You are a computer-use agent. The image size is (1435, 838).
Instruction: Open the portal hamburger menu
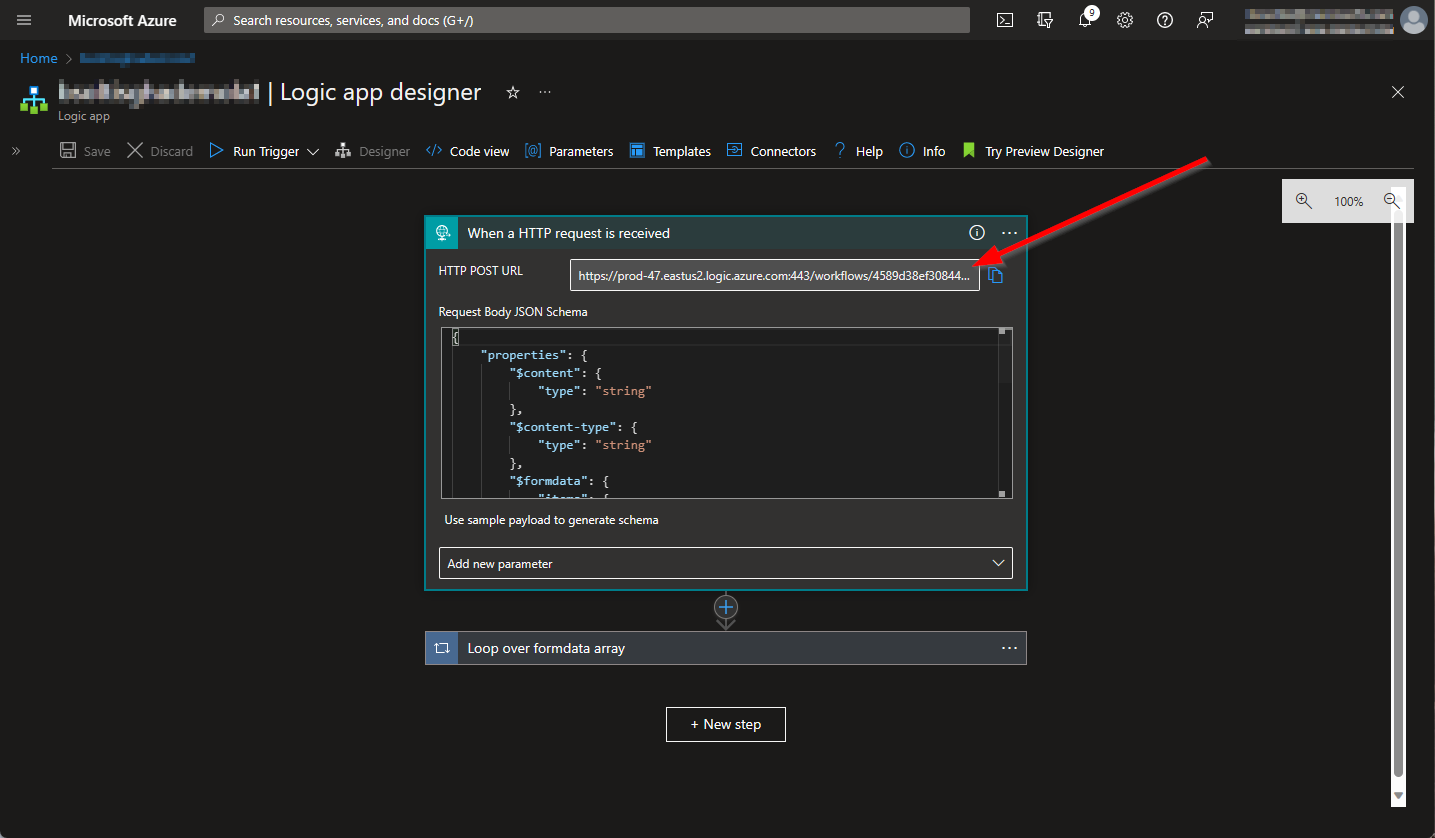[24, 20]
